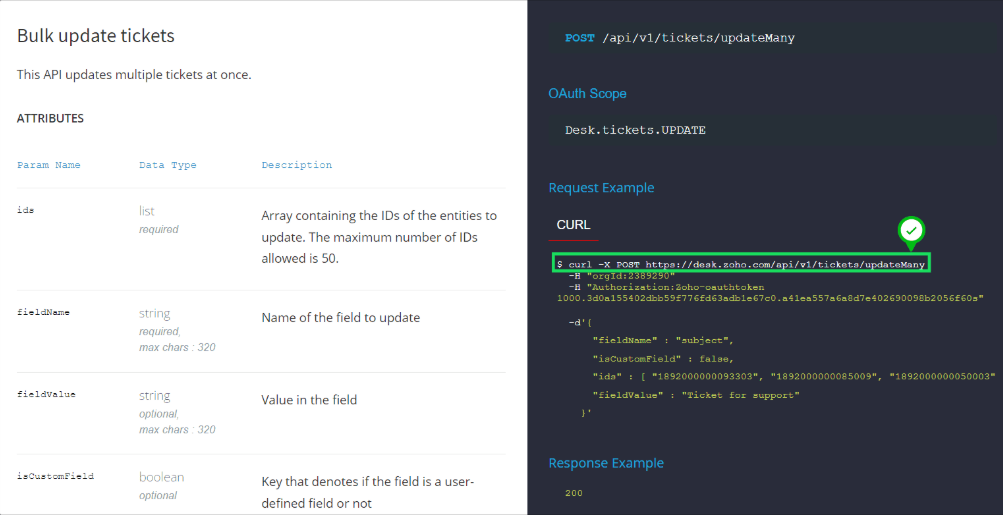Click the green checkmark badge icon
Image resolution: width=1003 pixels, height=515 pixels.
911,231
